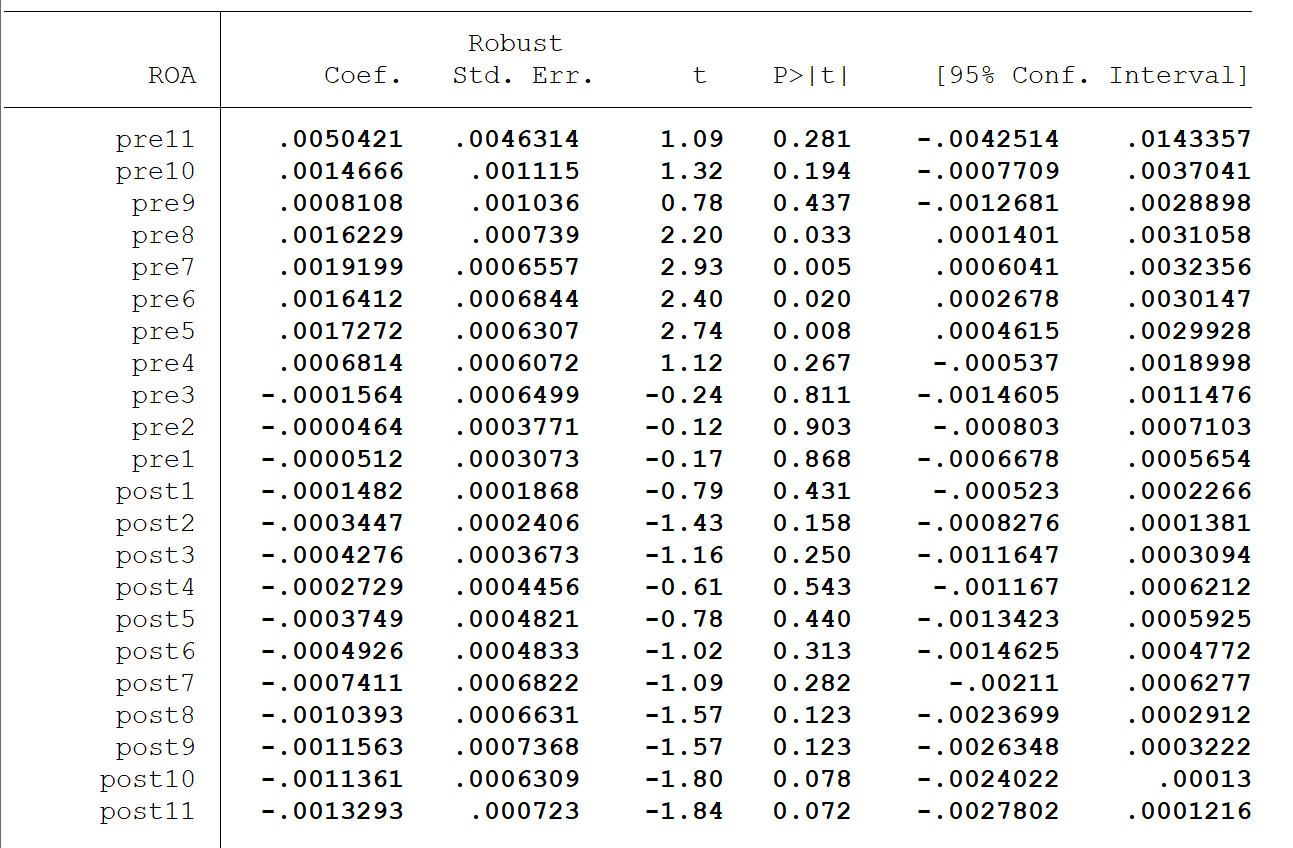Image resolution: width=1293 pixels, height=848 pixels.
Task: Click the pre7 variable name
Action: point(163,268)
